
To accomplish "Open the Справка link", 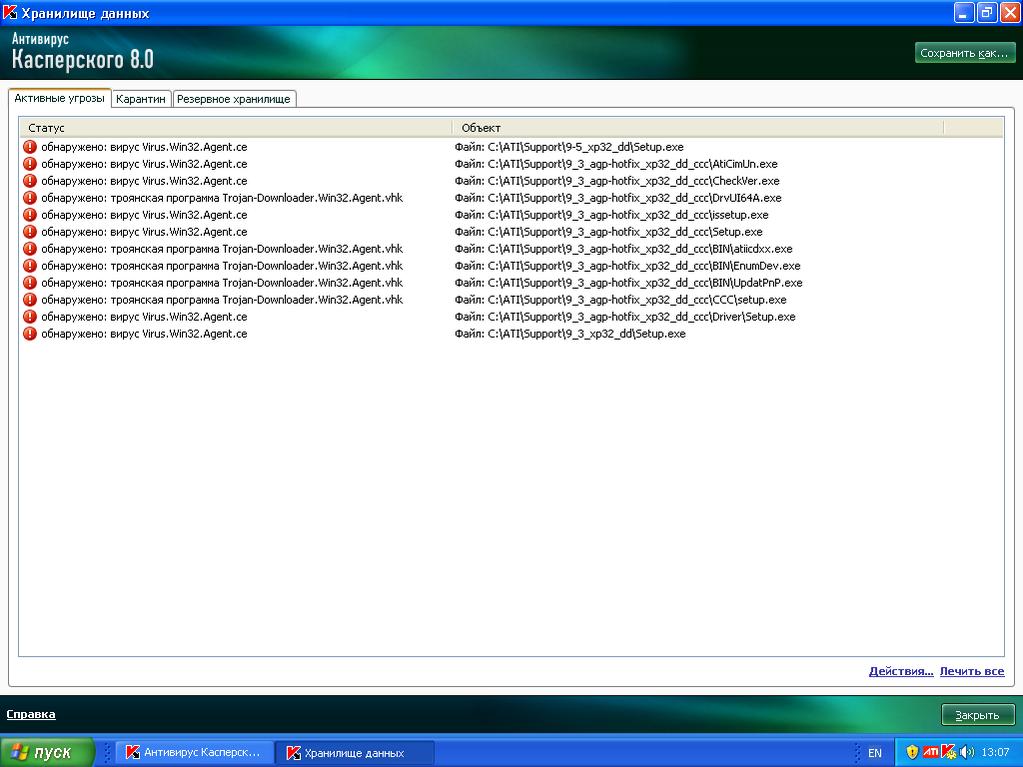I will 31,714.
